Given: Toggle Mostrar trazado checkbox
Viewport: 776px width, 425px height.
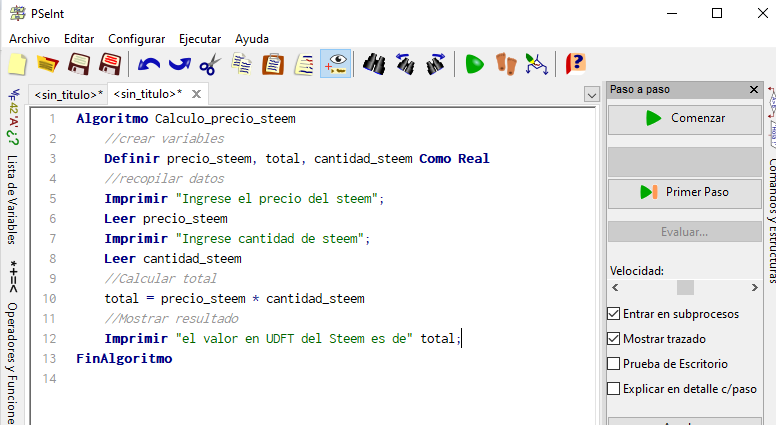Looking at the screenshot, I should [613, 338].
